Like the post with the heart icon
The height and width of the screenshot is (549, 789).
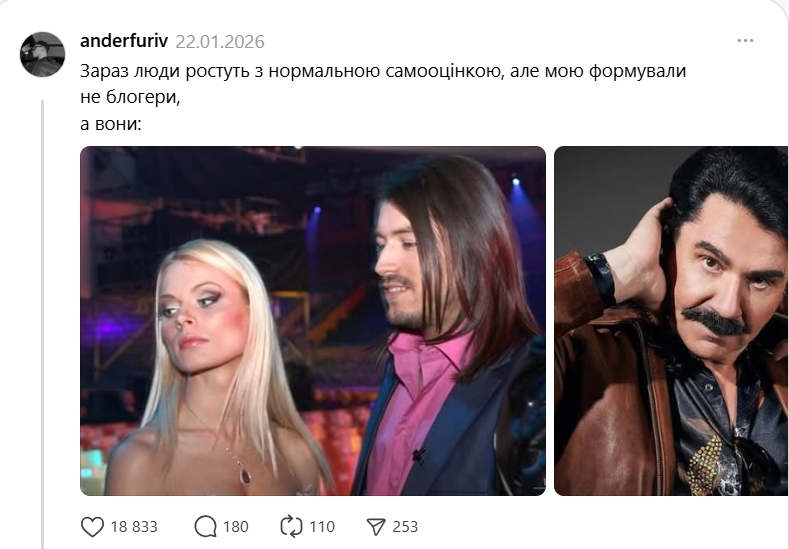93,526
